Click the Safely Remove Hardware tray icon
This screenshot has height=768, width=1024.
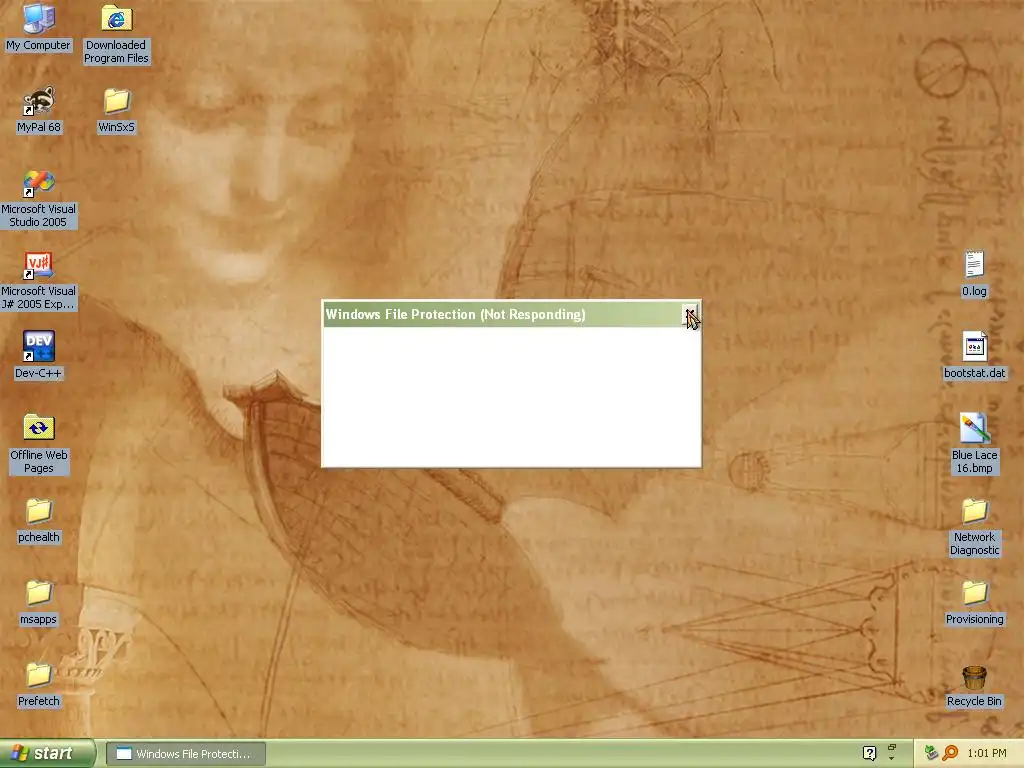pyautogui.click(x=931, y=753)
